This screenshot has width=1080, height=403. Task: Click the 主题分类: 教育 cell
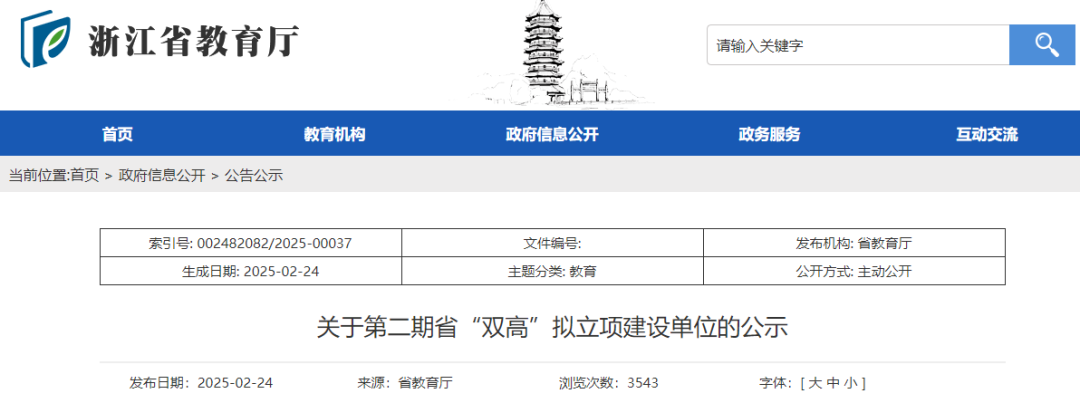tap(552, 271)
